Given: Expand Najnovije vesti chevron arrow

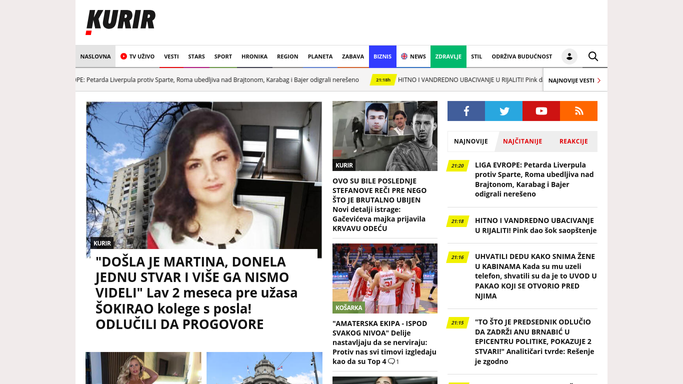Looking at the screenshot, I should [x=599, y=81].
